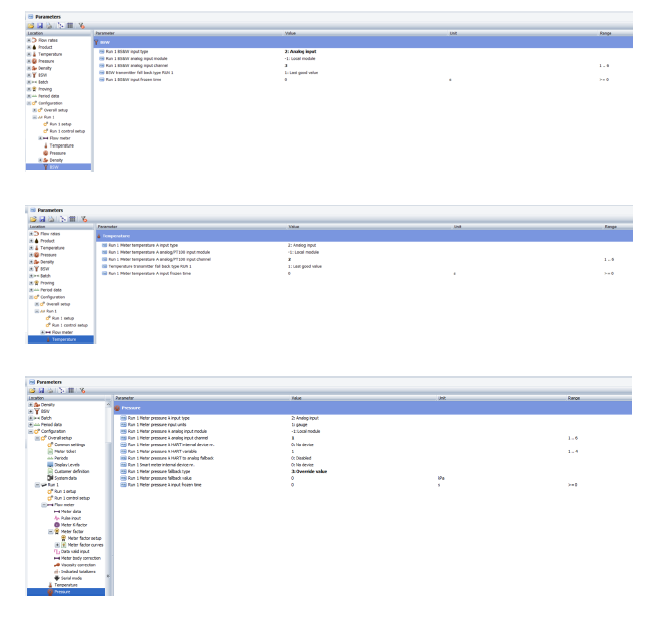Image resolution: width=651 pixels, height=618 pixels.
Task: Select Meter K-factor in bottom Pressure window
Action: coord(74,525)
